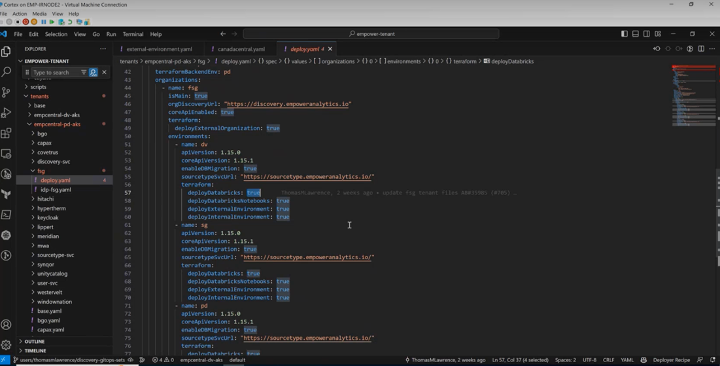Screen dimensions: 720x366
Task: Click Ln 57, Col 37 in status bar
Action: [x=520, y=360]
